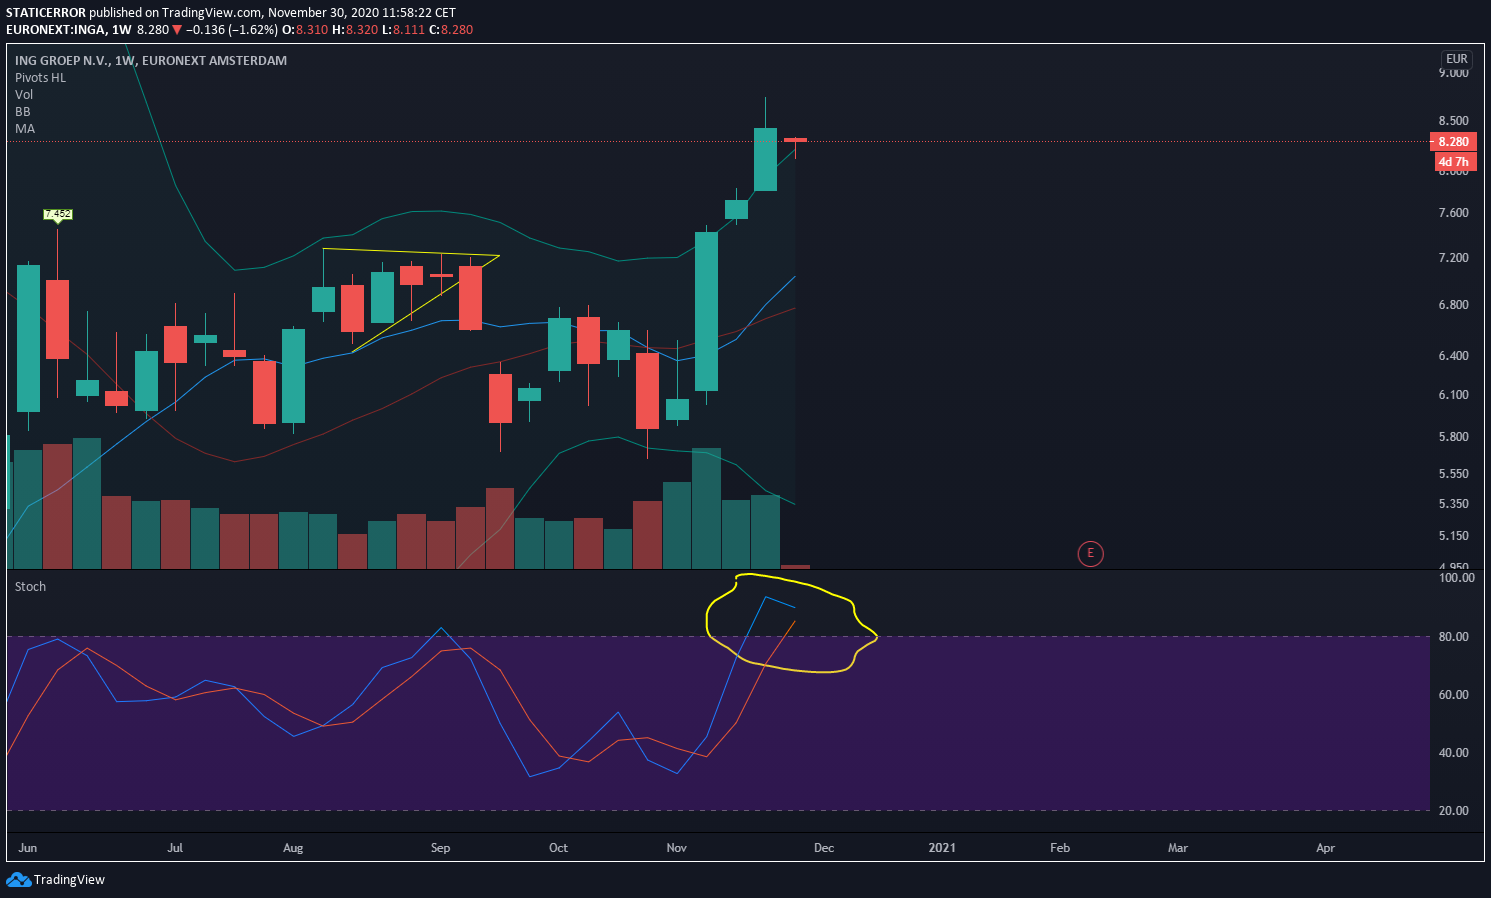Click the EUR currency label
This screenshot has width=1491, height=898.
click(1456, 59)
